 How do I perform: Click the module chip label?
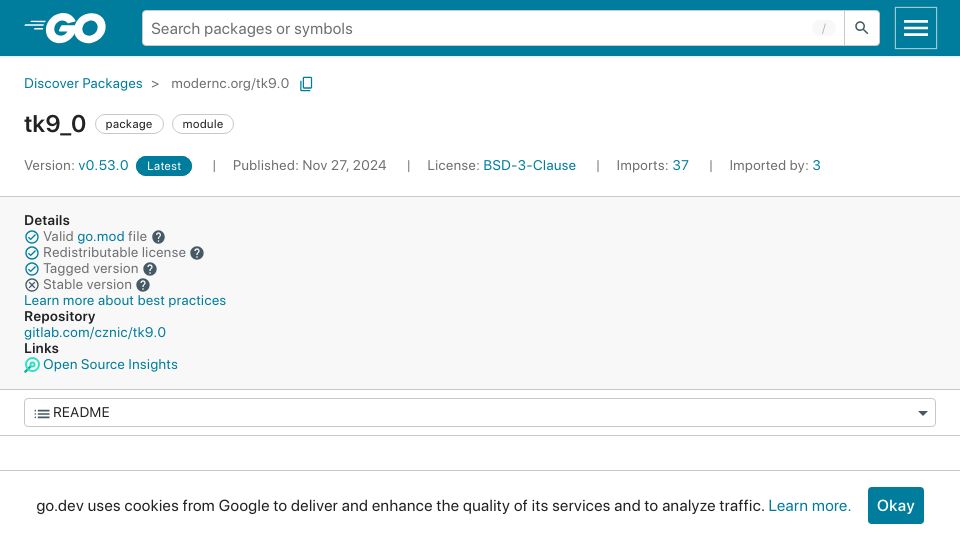point(203,124)
